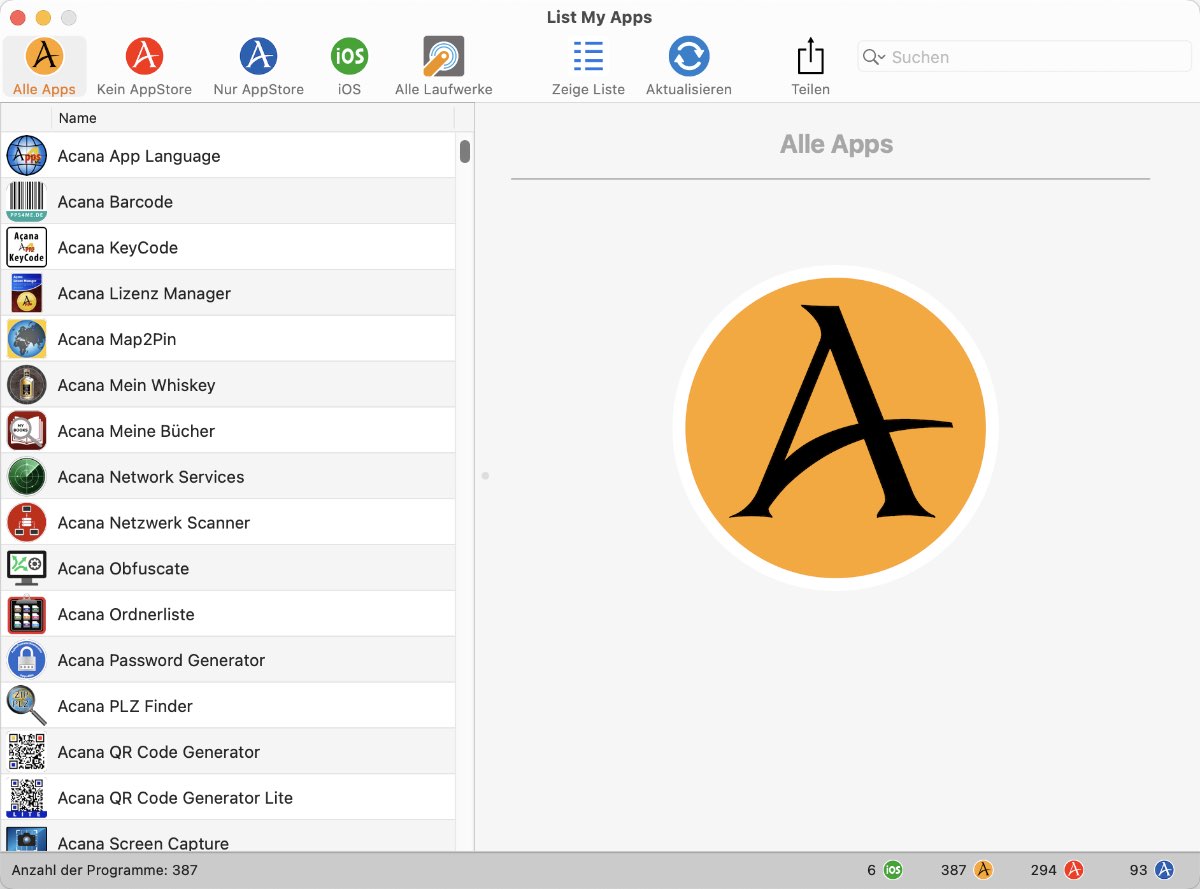The height and width of the screenshot is (889, 1200).
Task: Refresh apps with Aktualisieren
Action: coord(689,67)
